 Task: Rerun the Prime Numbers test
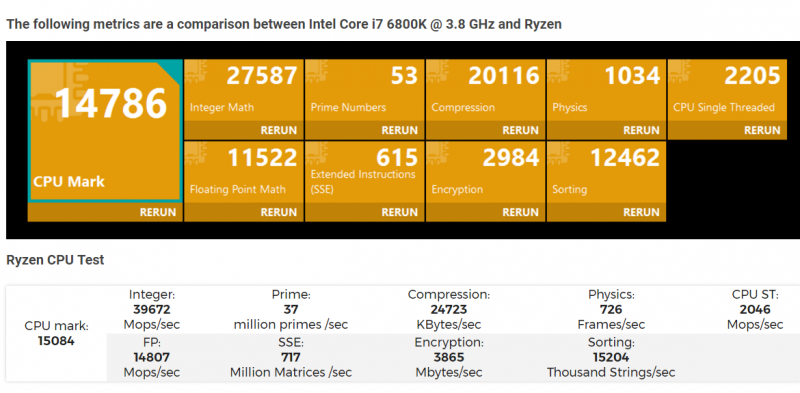click(x=399, y=130)
